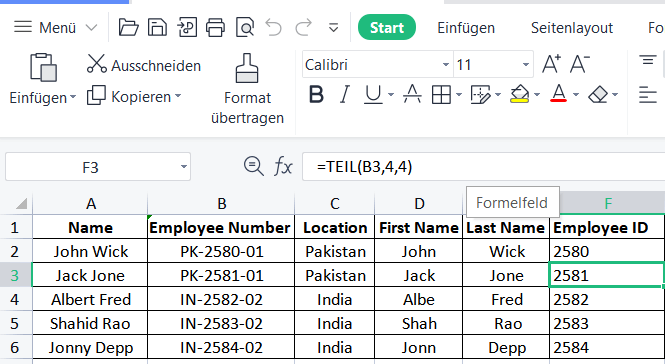665x364 pixels.
Task: Click the Last Name header cell
Action: pyautogui.click(x=506, y=228)
